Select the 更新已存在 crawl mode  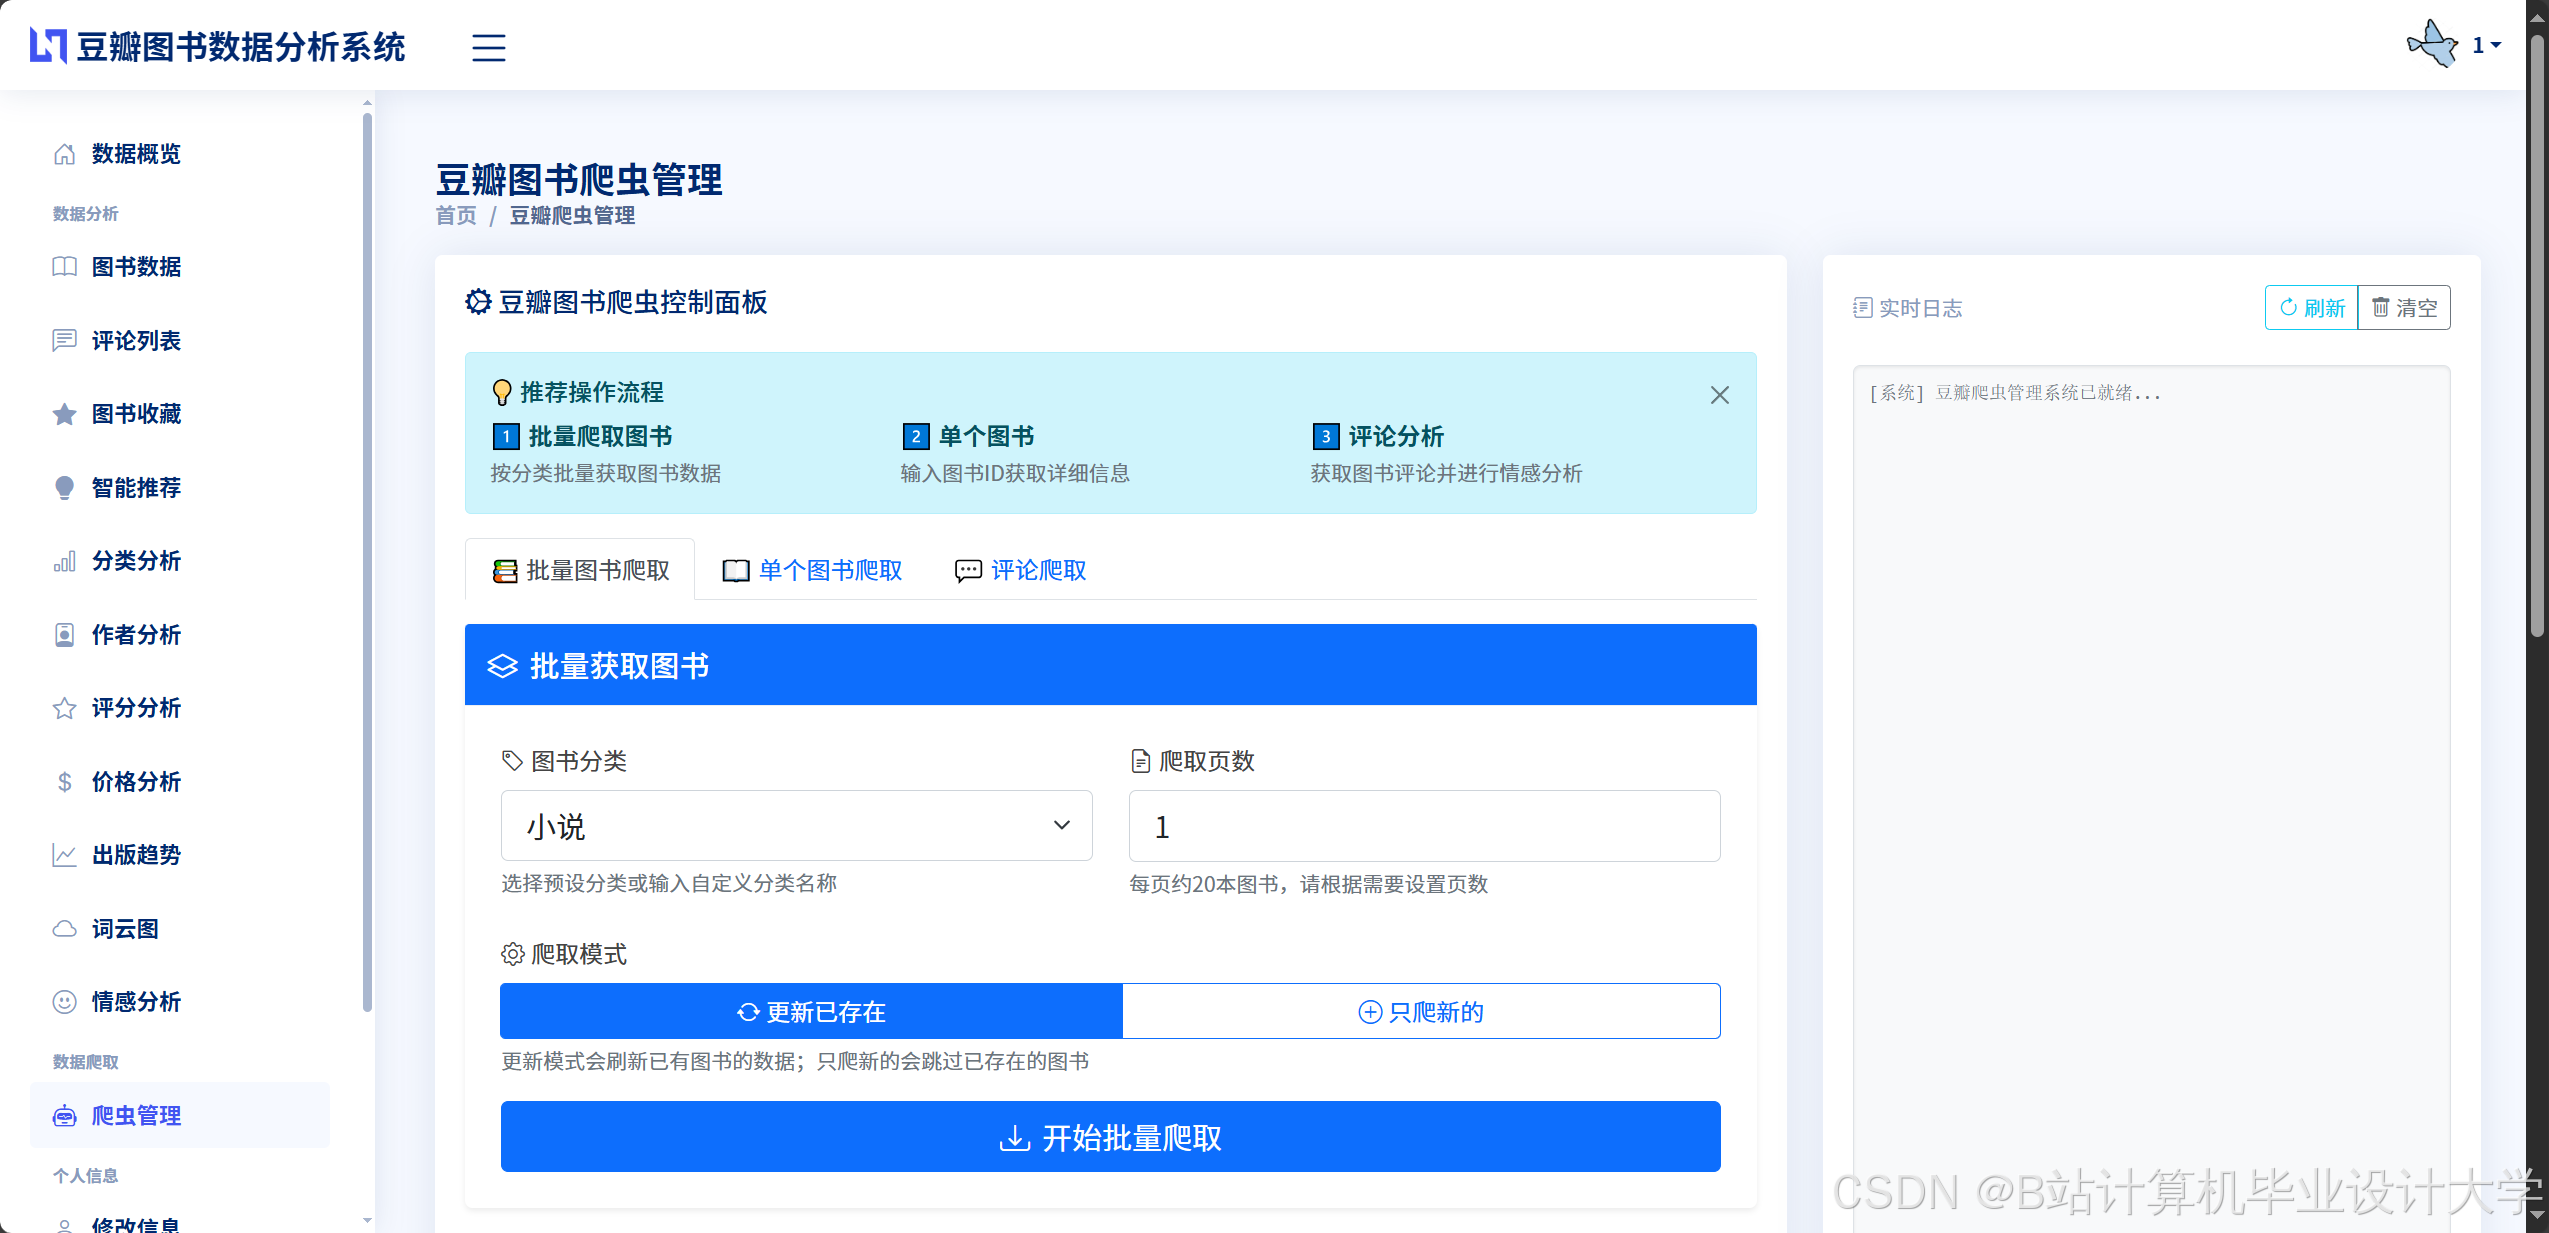coord(810,1012)
